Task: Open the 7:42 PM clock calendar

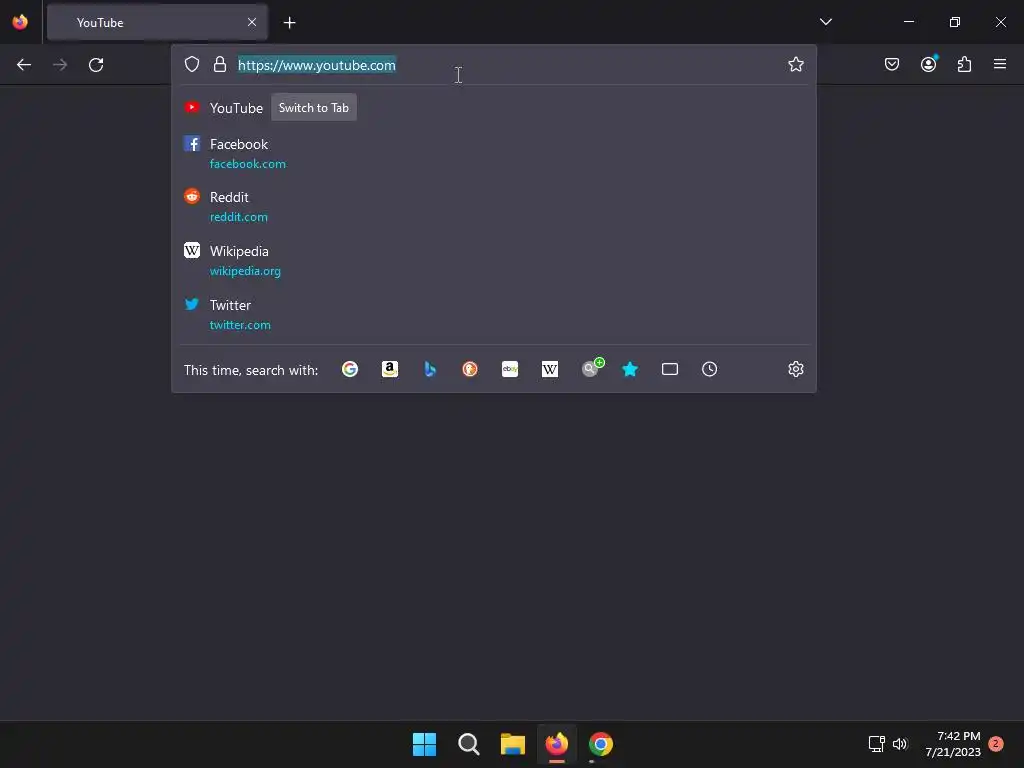Action: [953, 744]
